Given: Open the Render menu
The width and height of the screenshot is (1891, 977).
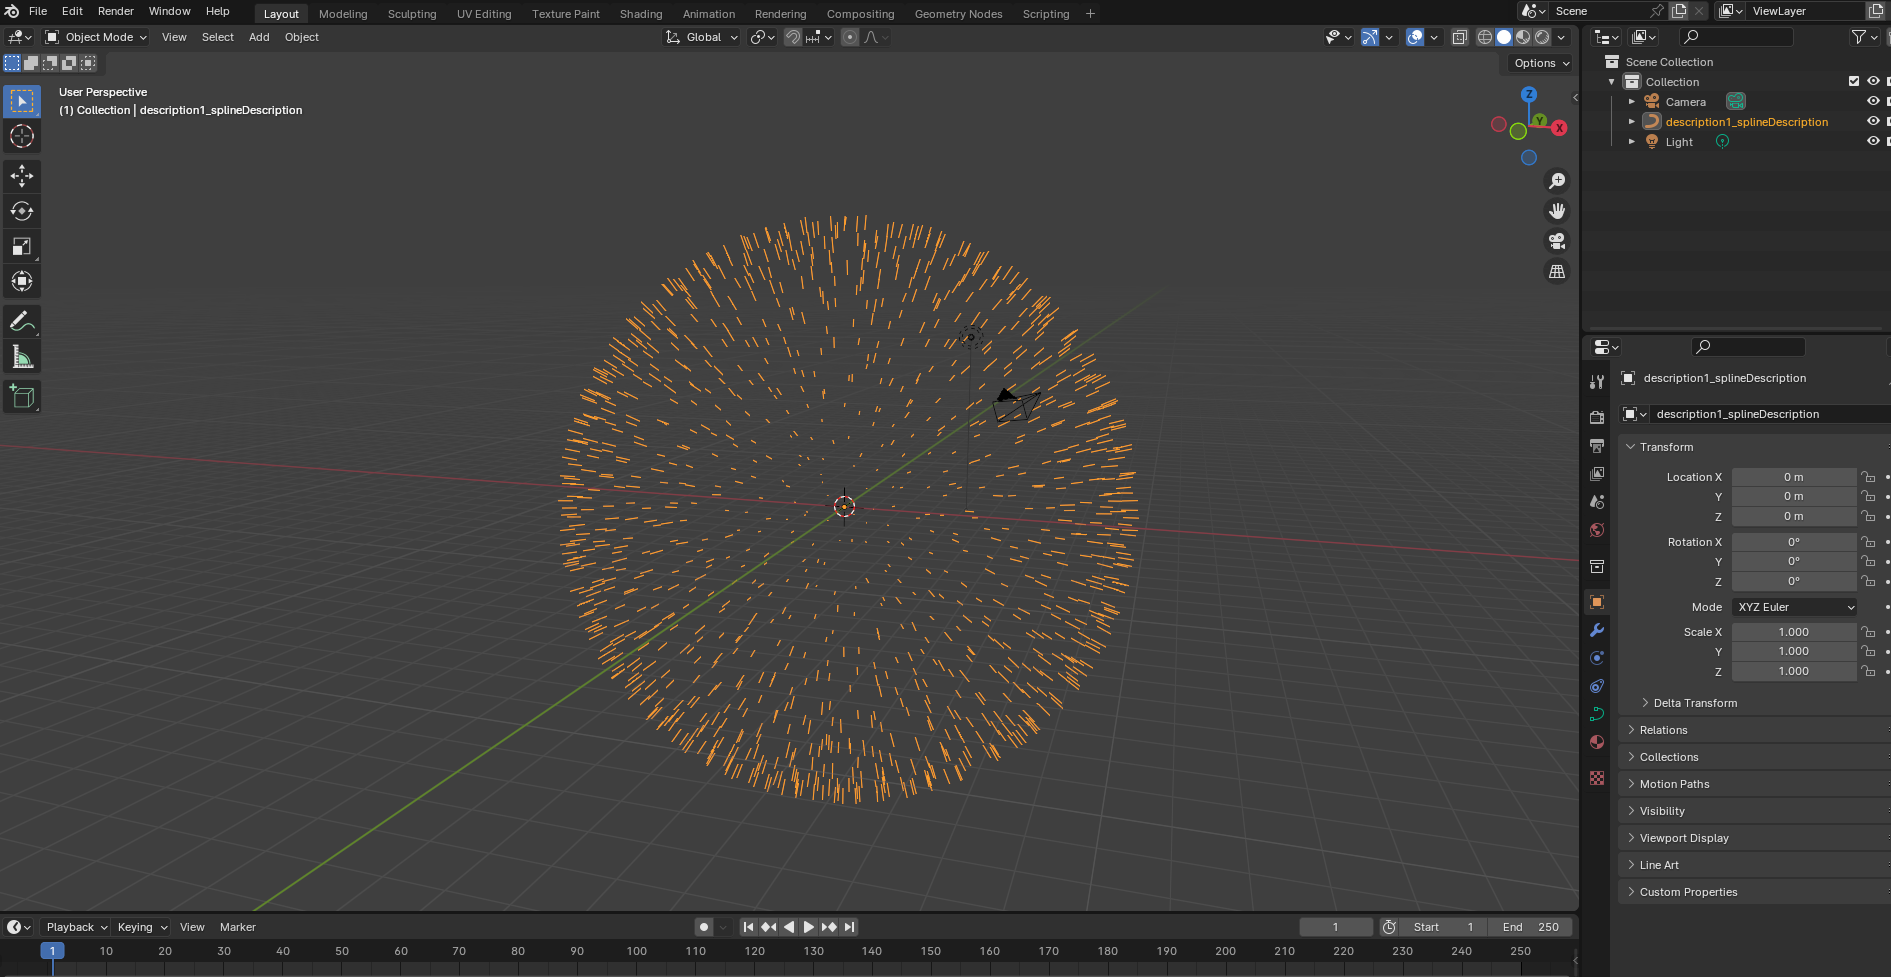Looking at the screenshot, I should (x=116, y=11).
